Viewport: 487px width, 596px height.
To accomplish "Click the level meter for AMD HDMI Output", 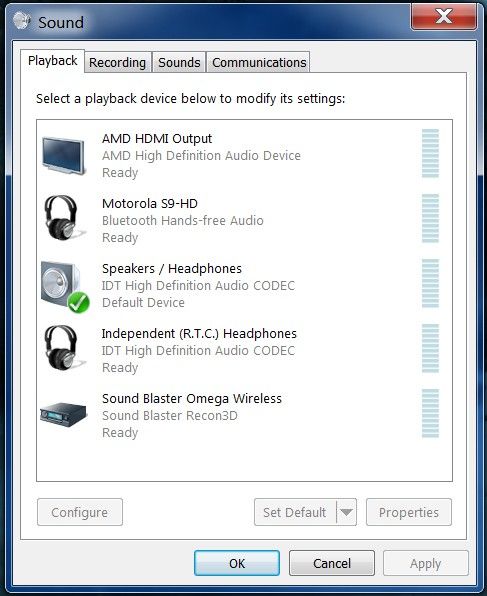I will [x=430, y=153].
